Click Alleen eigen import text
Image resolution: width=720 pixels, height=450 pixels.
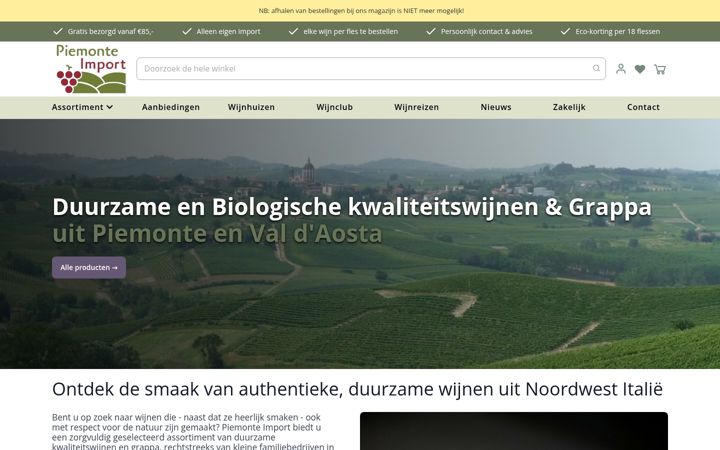pos(228,31)
